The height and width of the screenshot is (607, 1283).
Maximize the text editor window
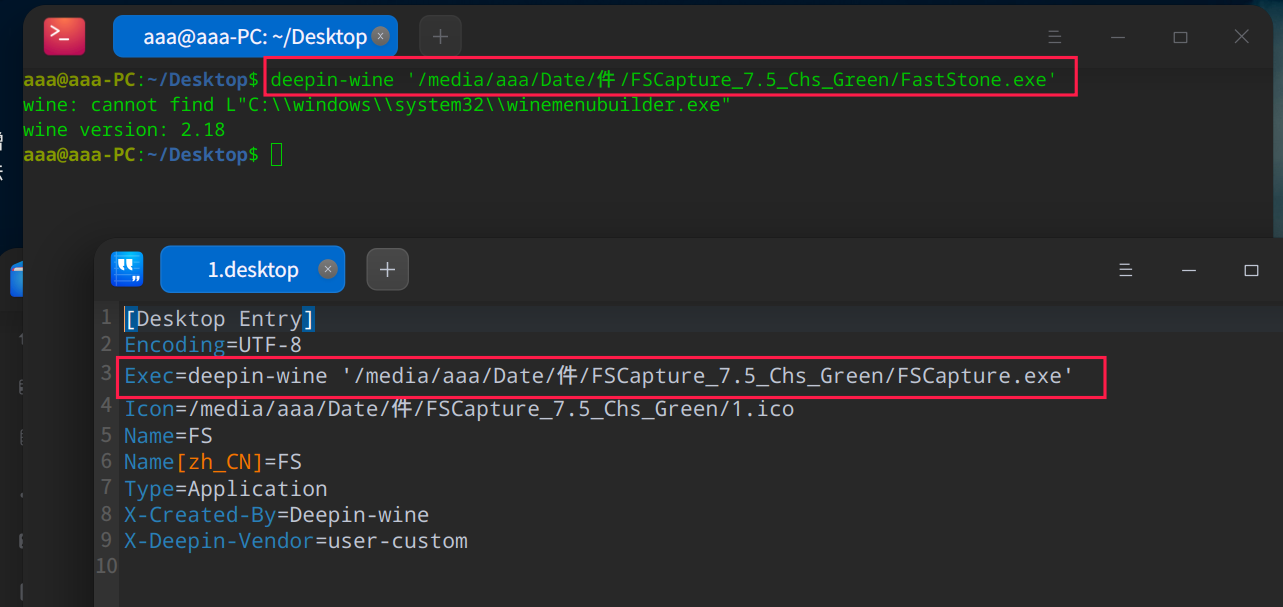1251,270
